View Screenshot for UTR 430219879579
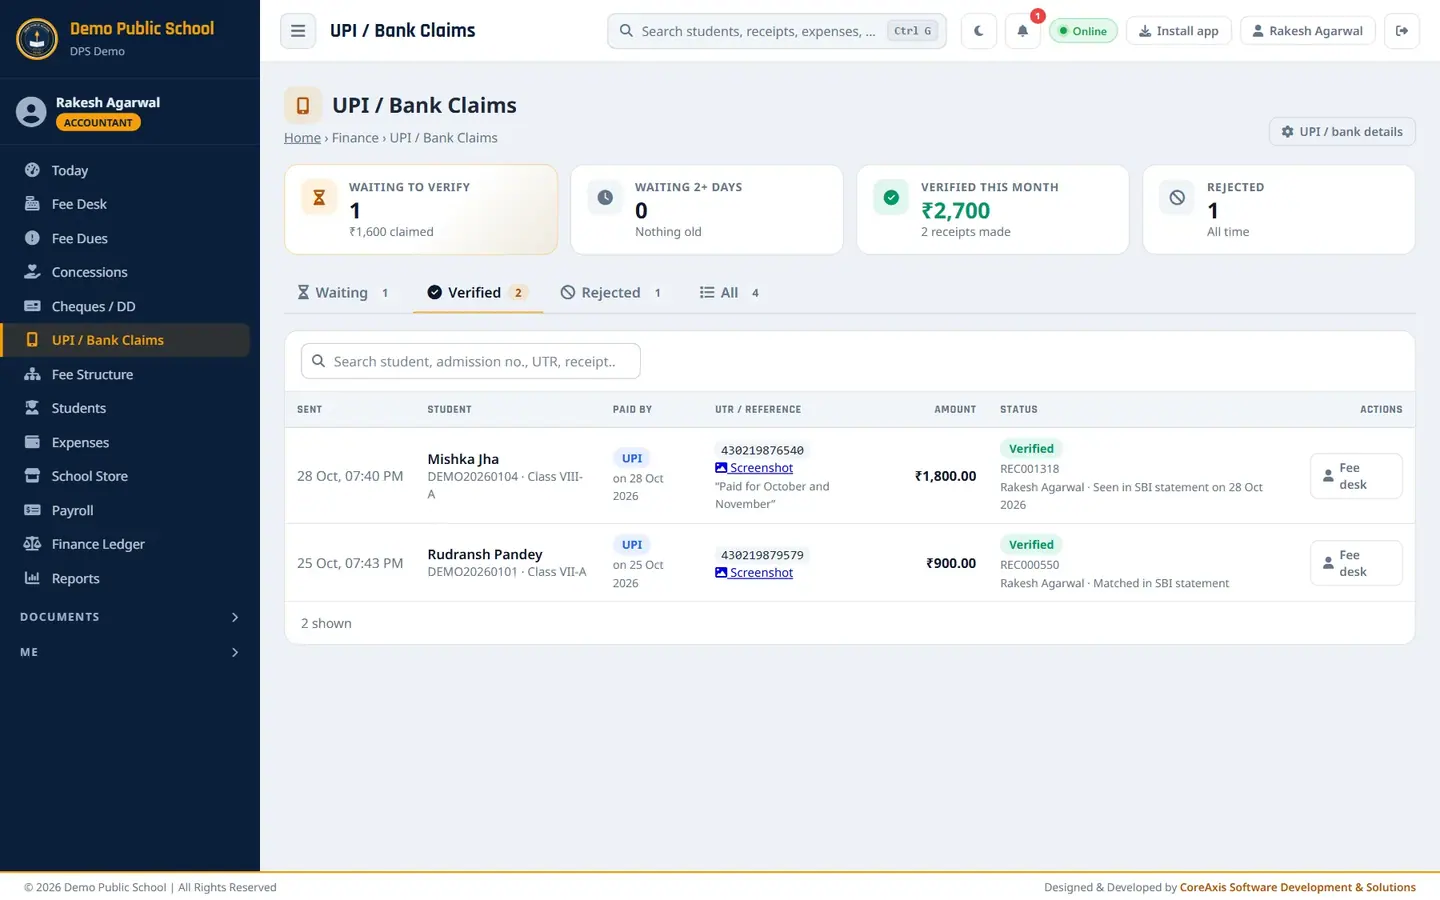The width and height of the screenshot is (1440, 900). pyautogui.click(x=754, y=573)
